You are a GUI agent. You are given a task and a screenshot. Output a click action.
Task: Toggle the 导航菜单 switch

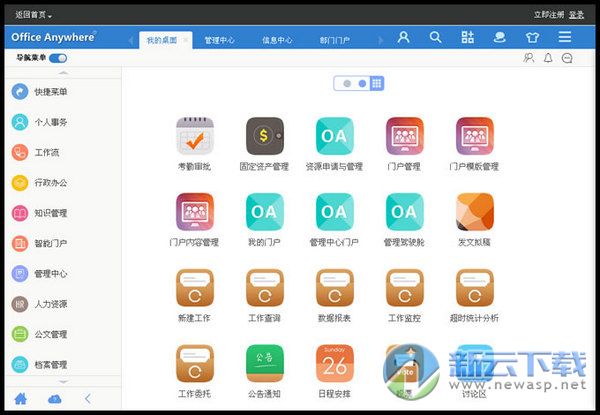tap(58, 58)
